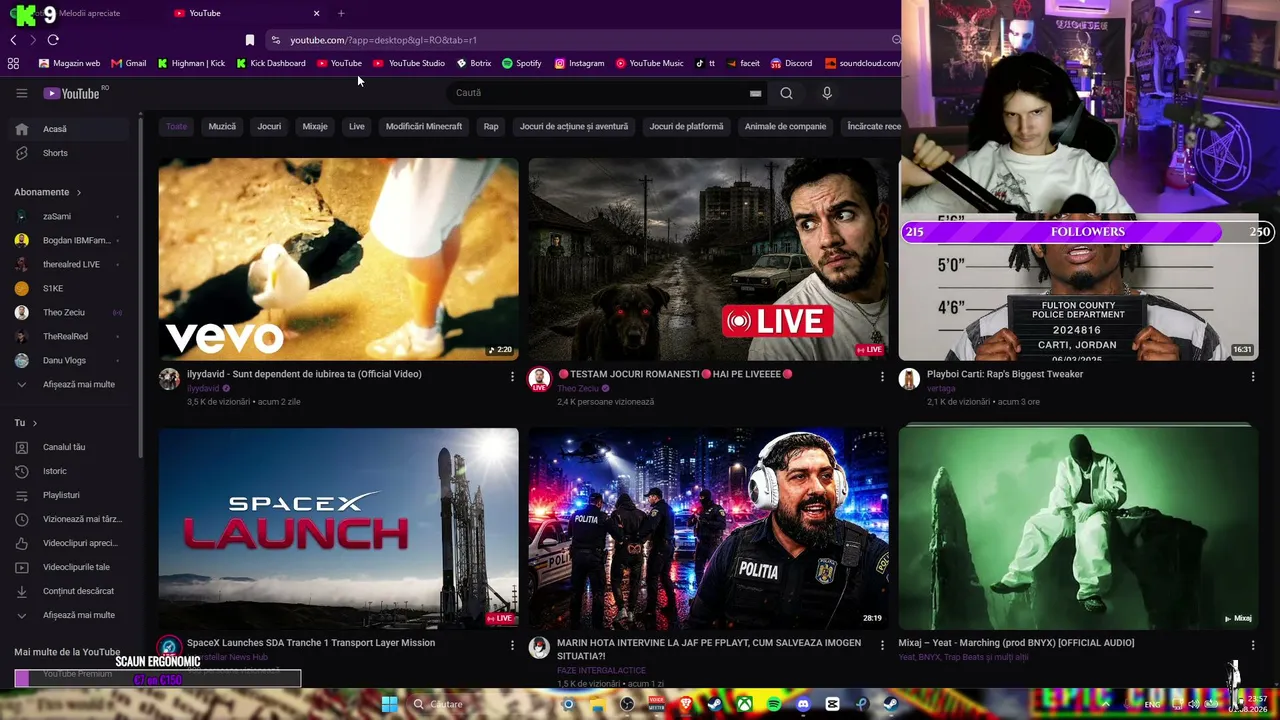Select the Muzică filter chip
The height and width of the screenshot is (720, 1280).
pyautogui.click(x=222, y=127)
